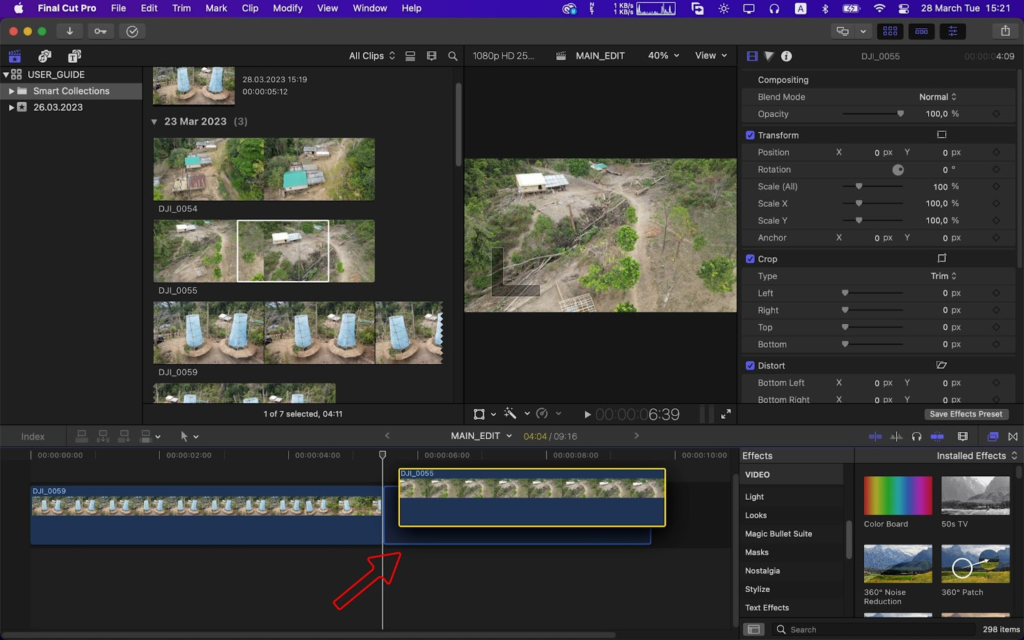1024x640 pixels.
Task: Select the Looks effects category
Action: click(756, 515)
